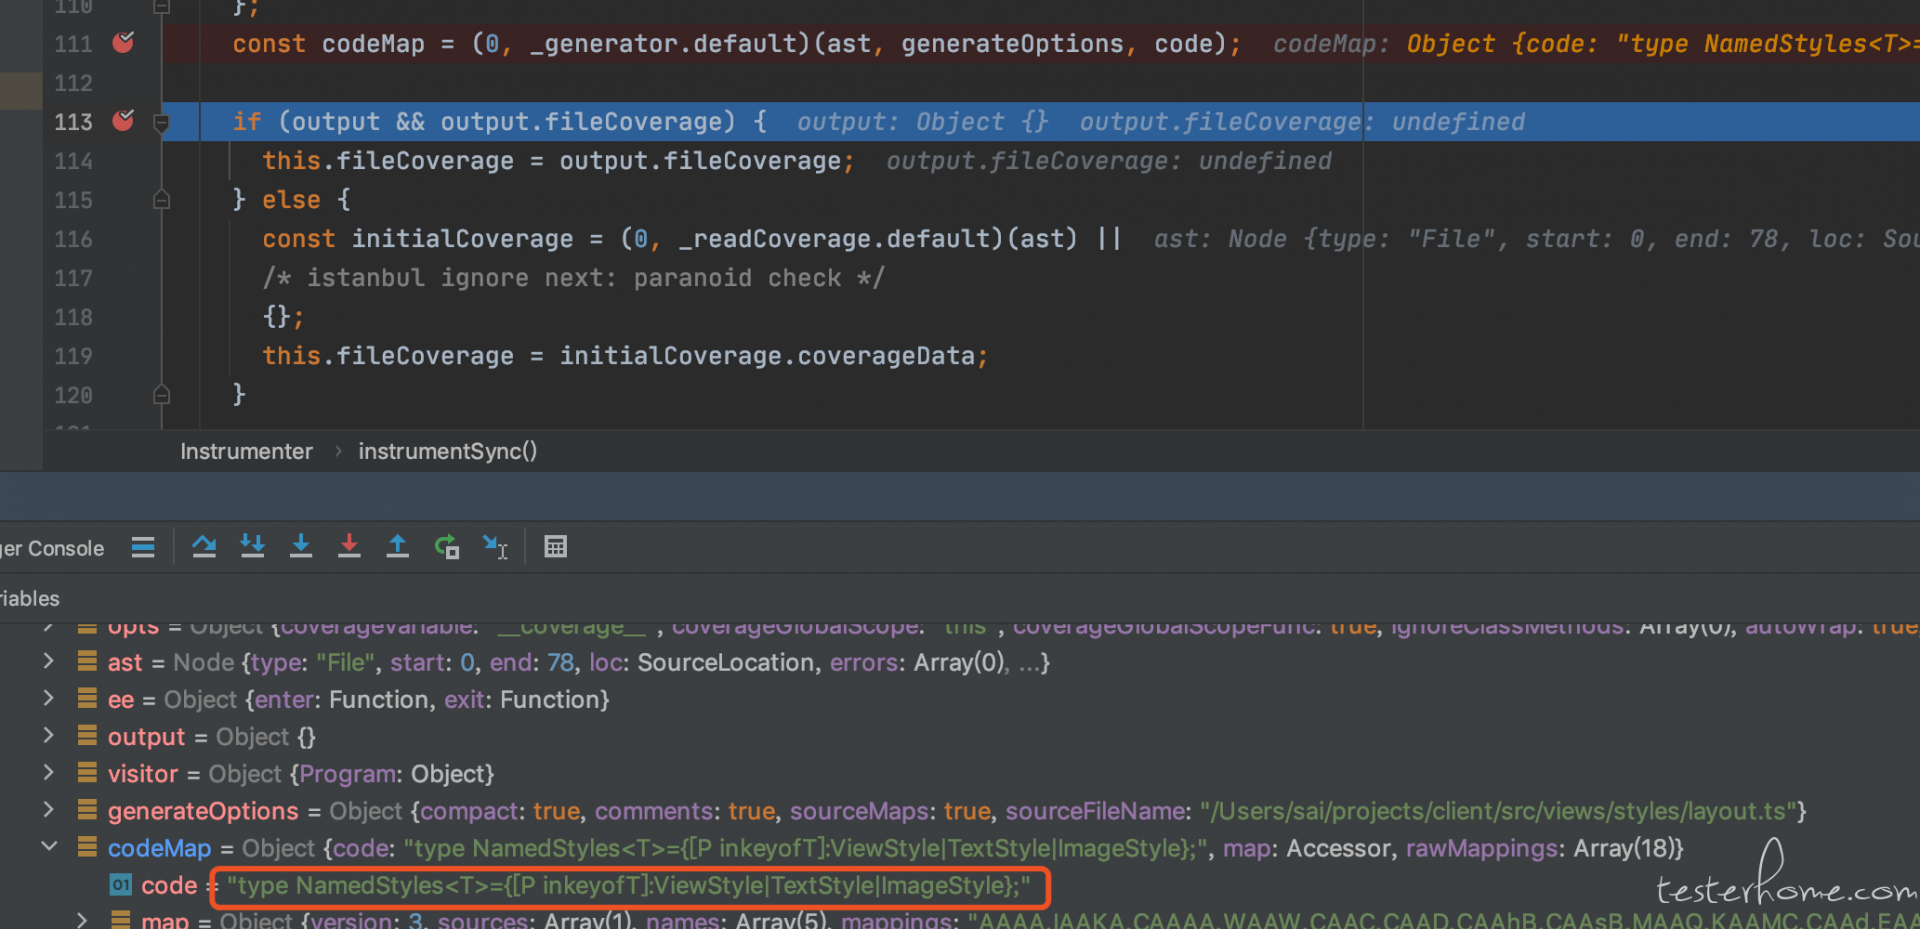Image resolution: width=1920 pixels, height=929 pixels.
Task: Select the code property under codeMap
Action: pyautogui.click(x=960, y=885)
